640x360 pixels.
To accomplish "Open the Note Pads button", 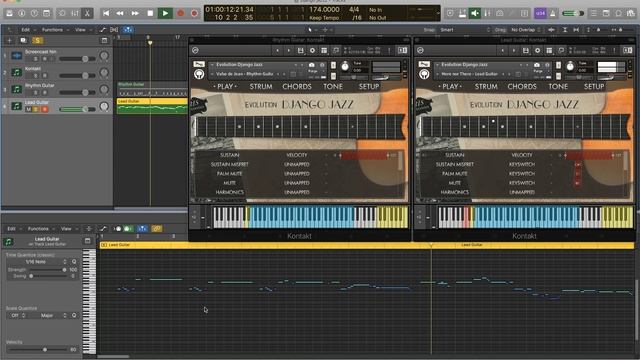I will click(x=606, y=13).
